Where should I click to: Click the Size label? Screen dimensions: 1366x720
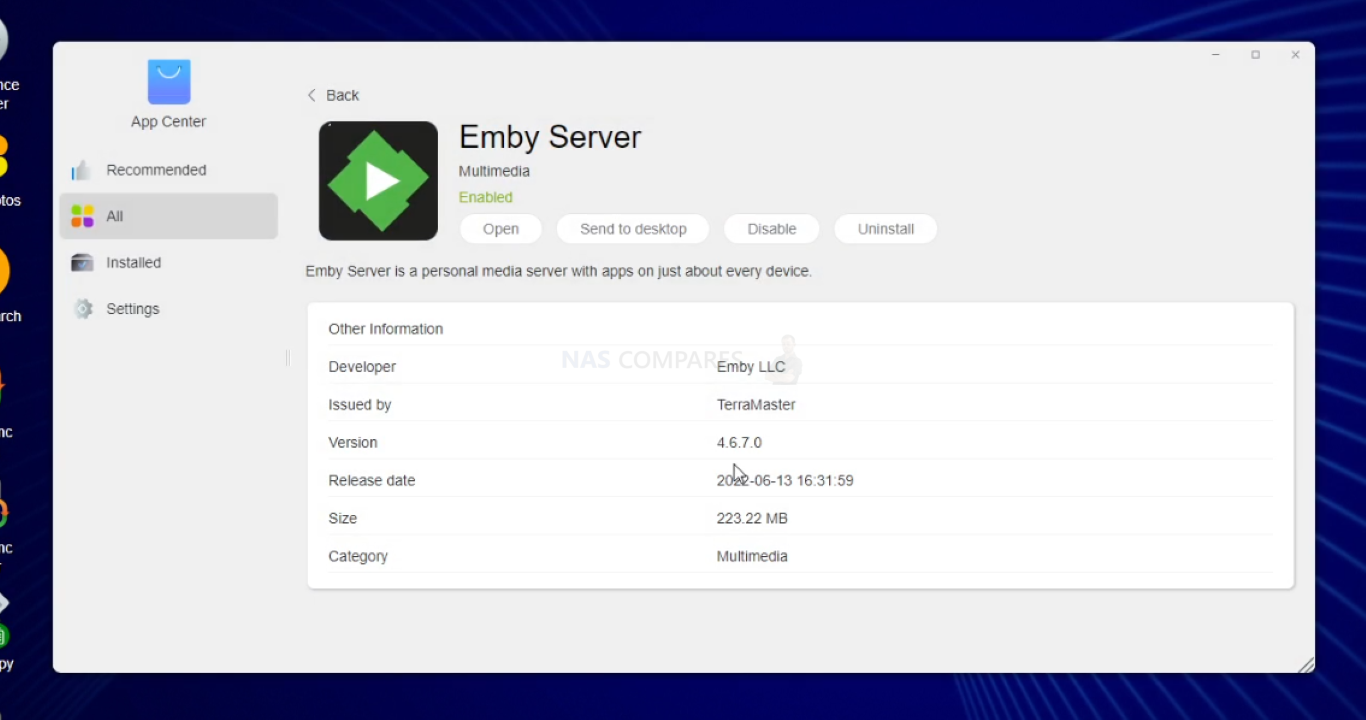point(343,518)
